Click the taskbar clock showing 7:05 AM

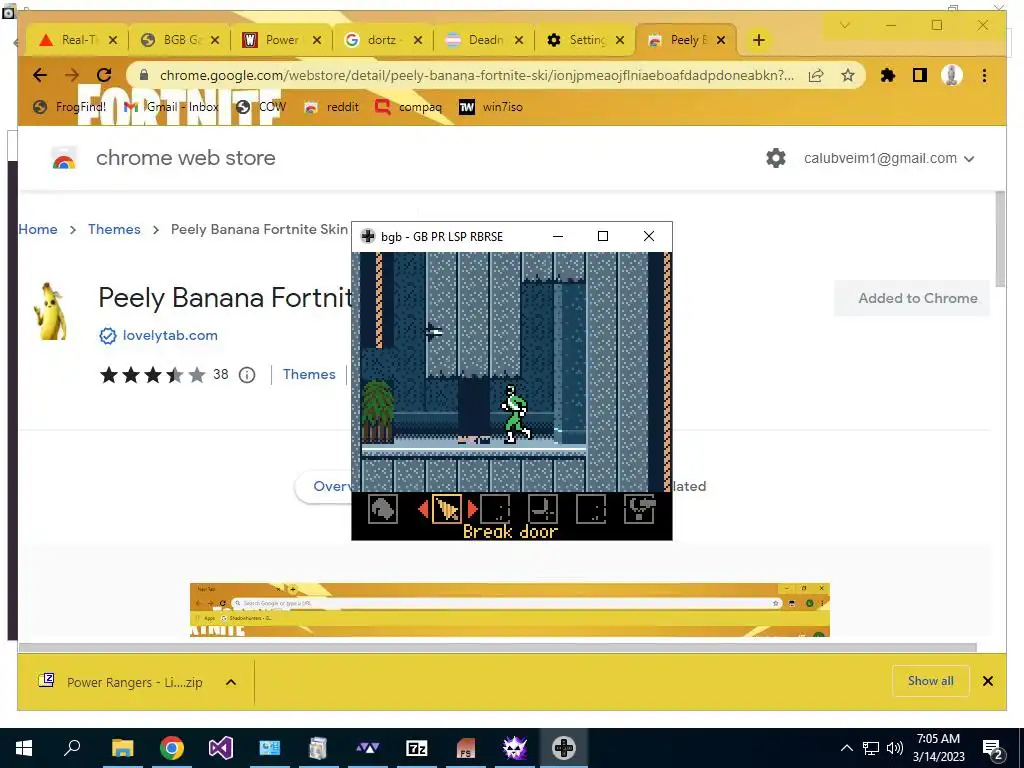[x=938, y=748]
